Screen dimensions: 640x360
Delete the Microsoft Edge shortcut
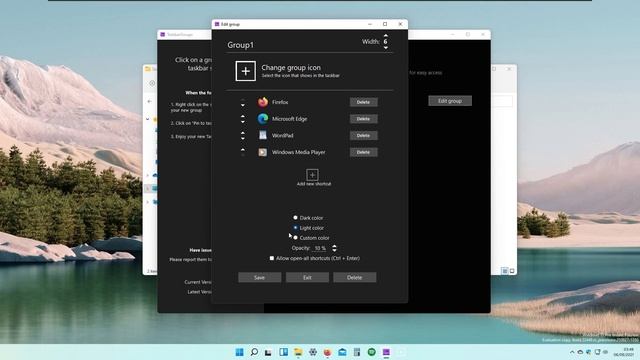363,119
